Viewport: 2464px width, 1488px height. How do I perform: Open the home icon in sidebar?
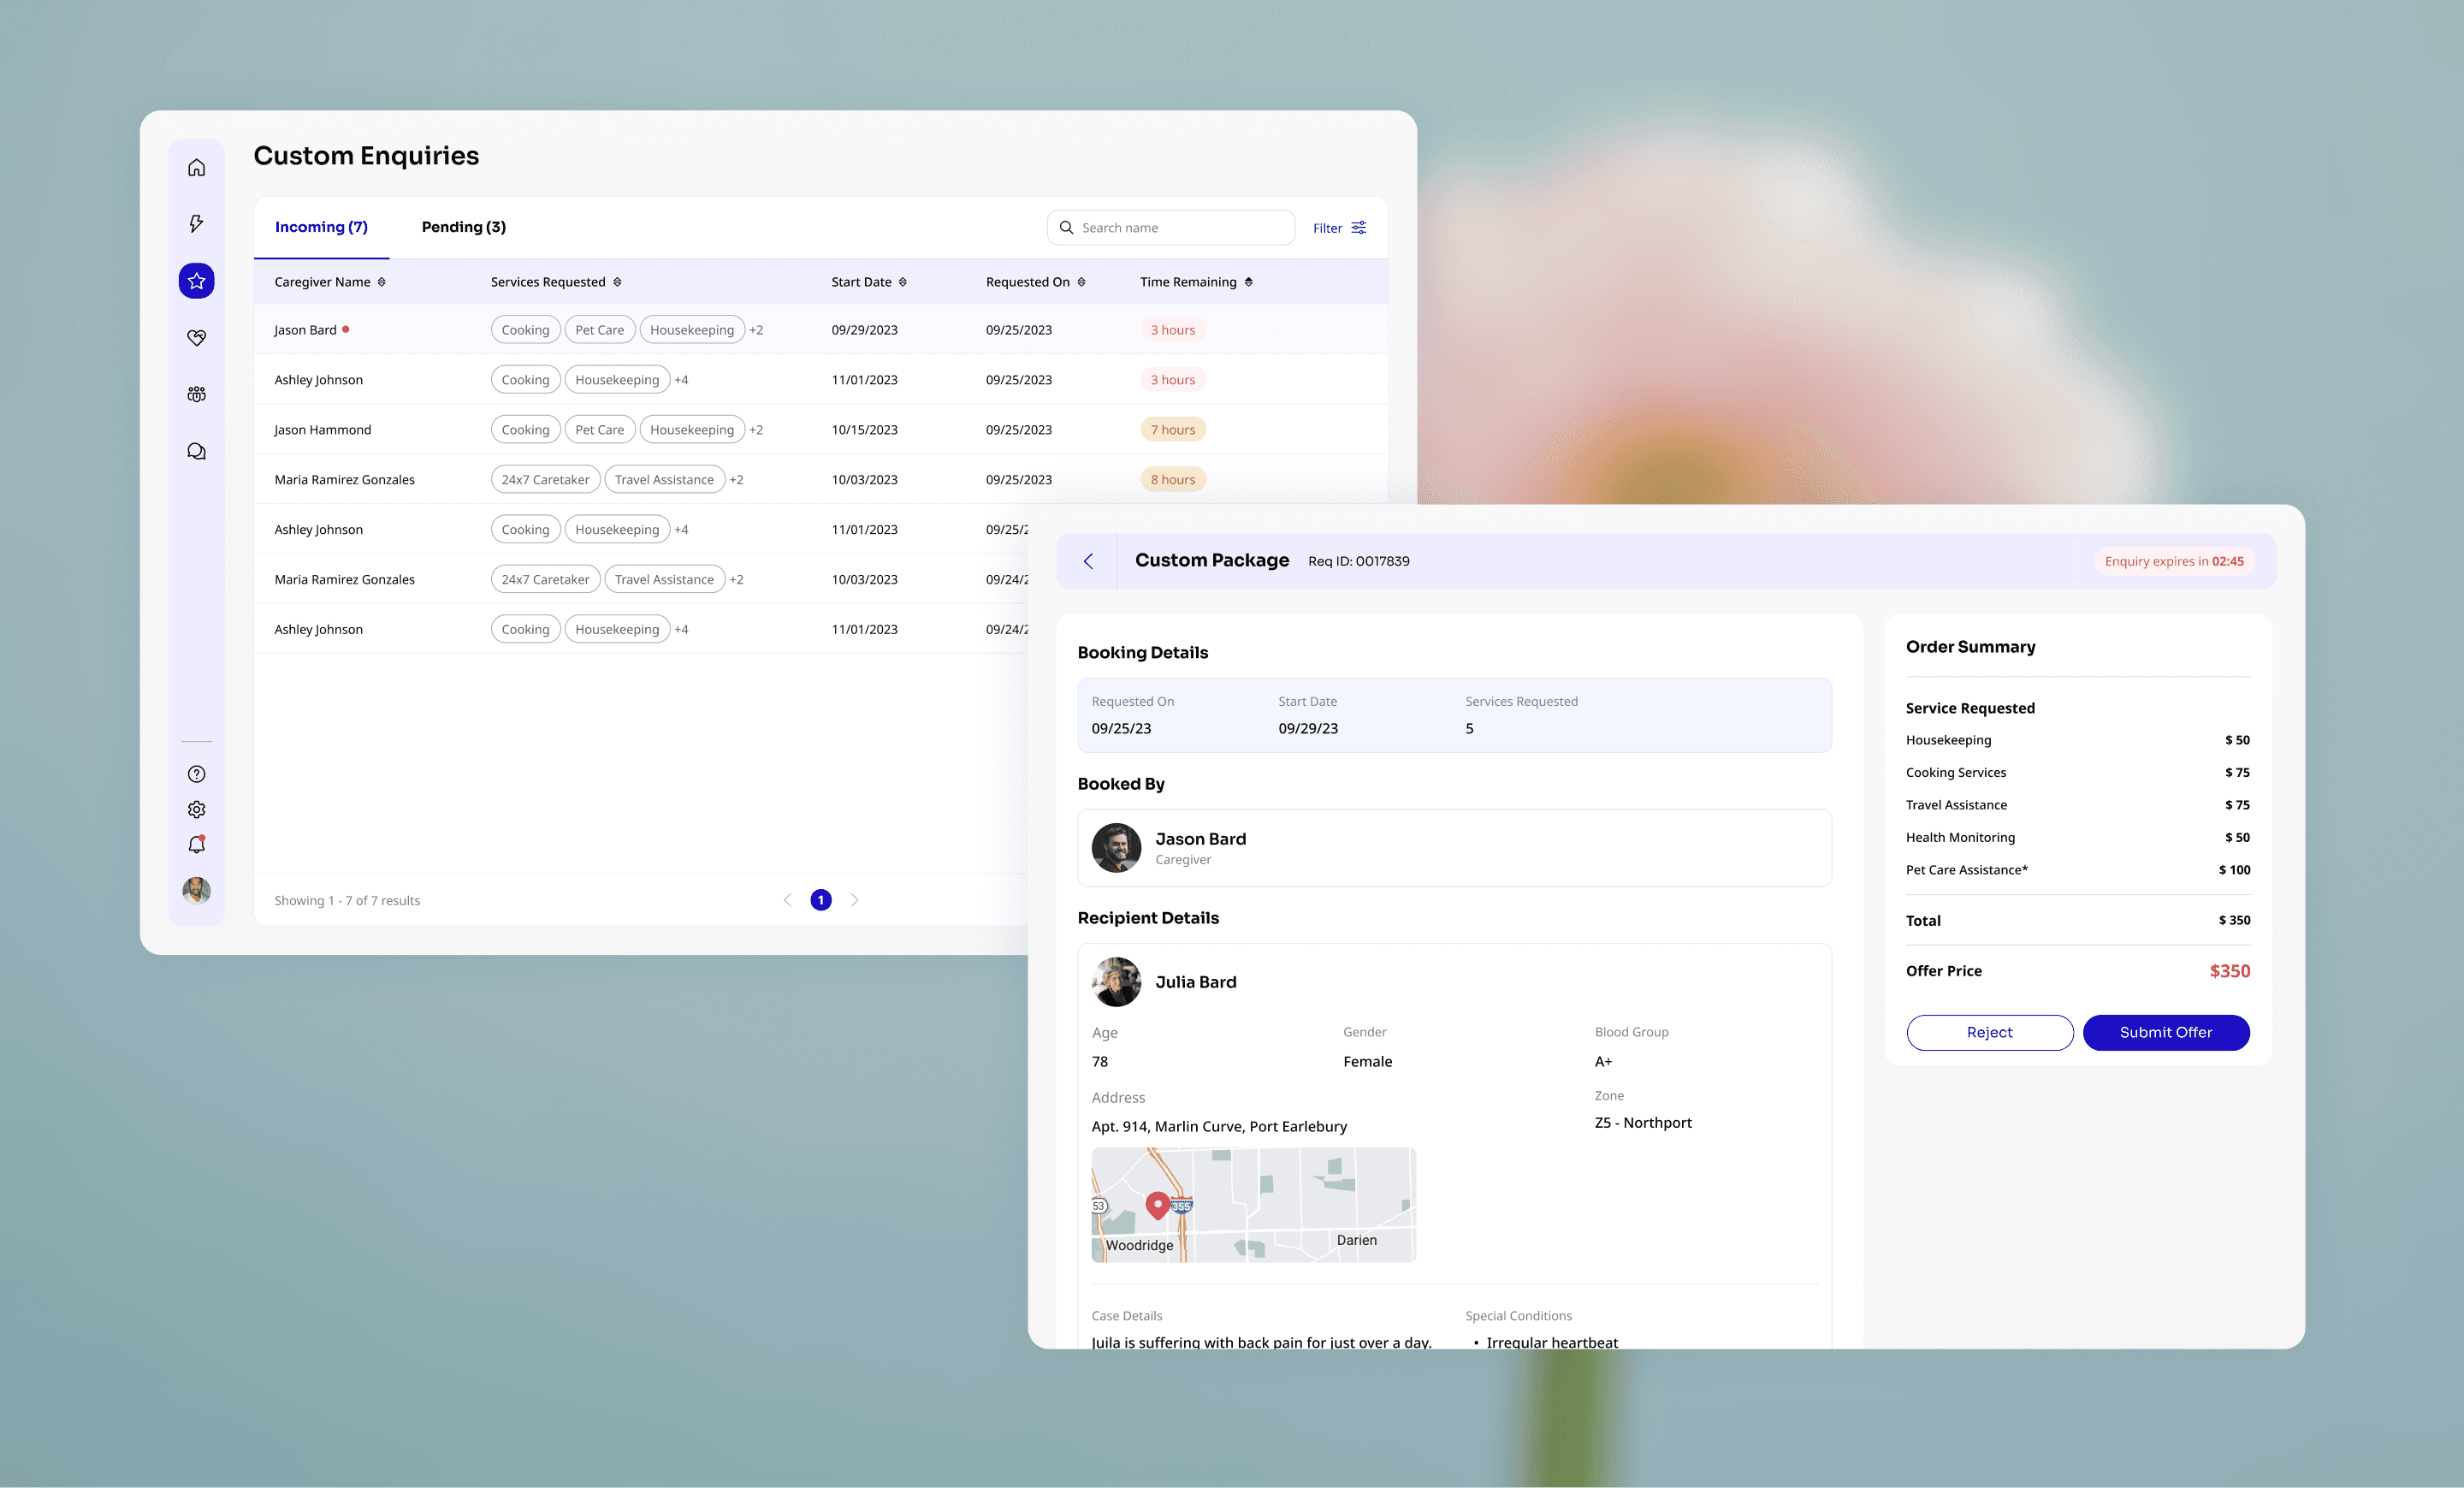[196, 167]
